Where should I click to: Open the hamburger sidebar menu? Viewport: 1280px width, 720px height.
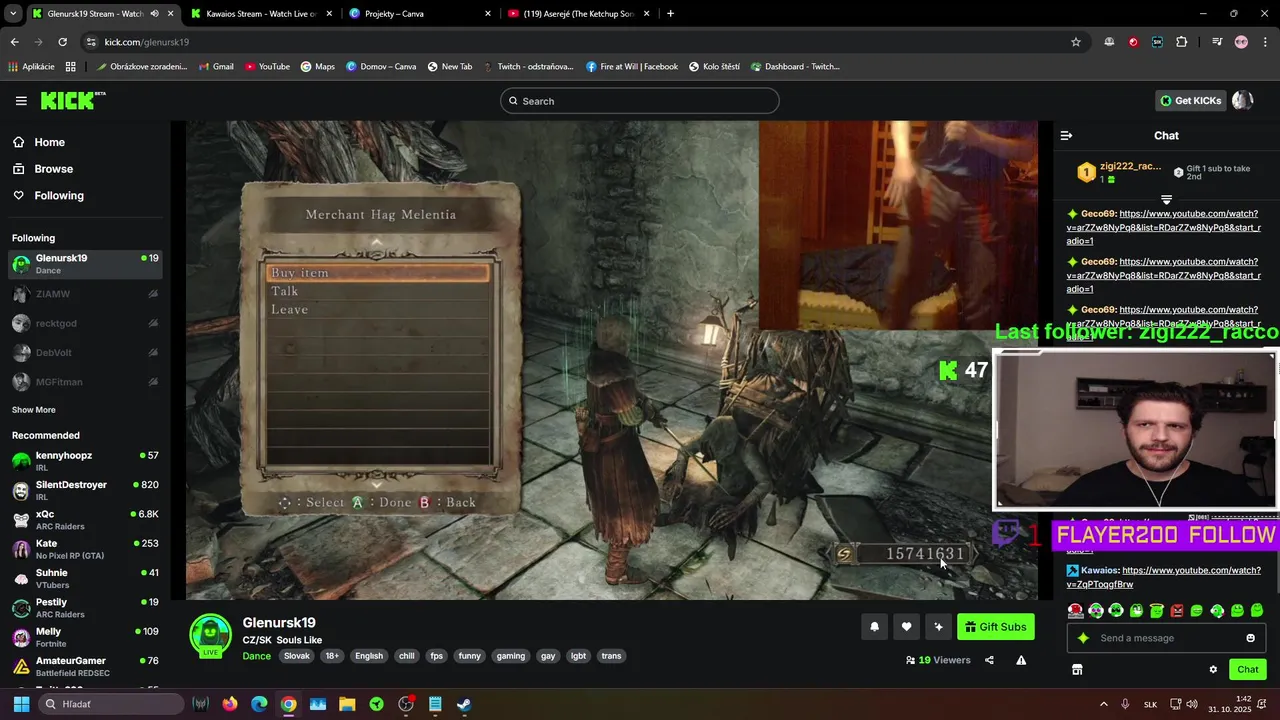[x=21, y=100]
